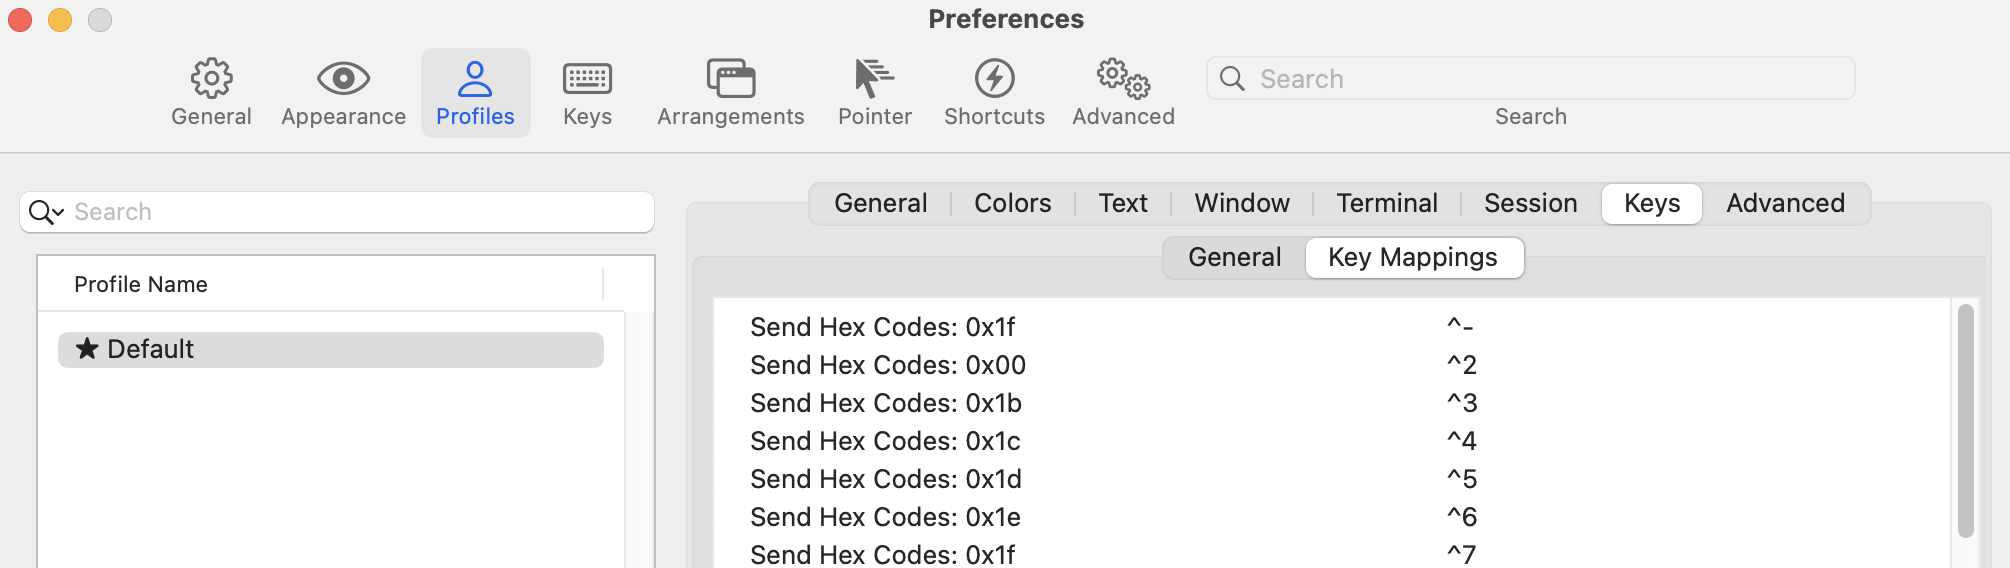This screenshot has height=568, width=2010.
Task: Open the General preferences gear icon
Action: 211,78
